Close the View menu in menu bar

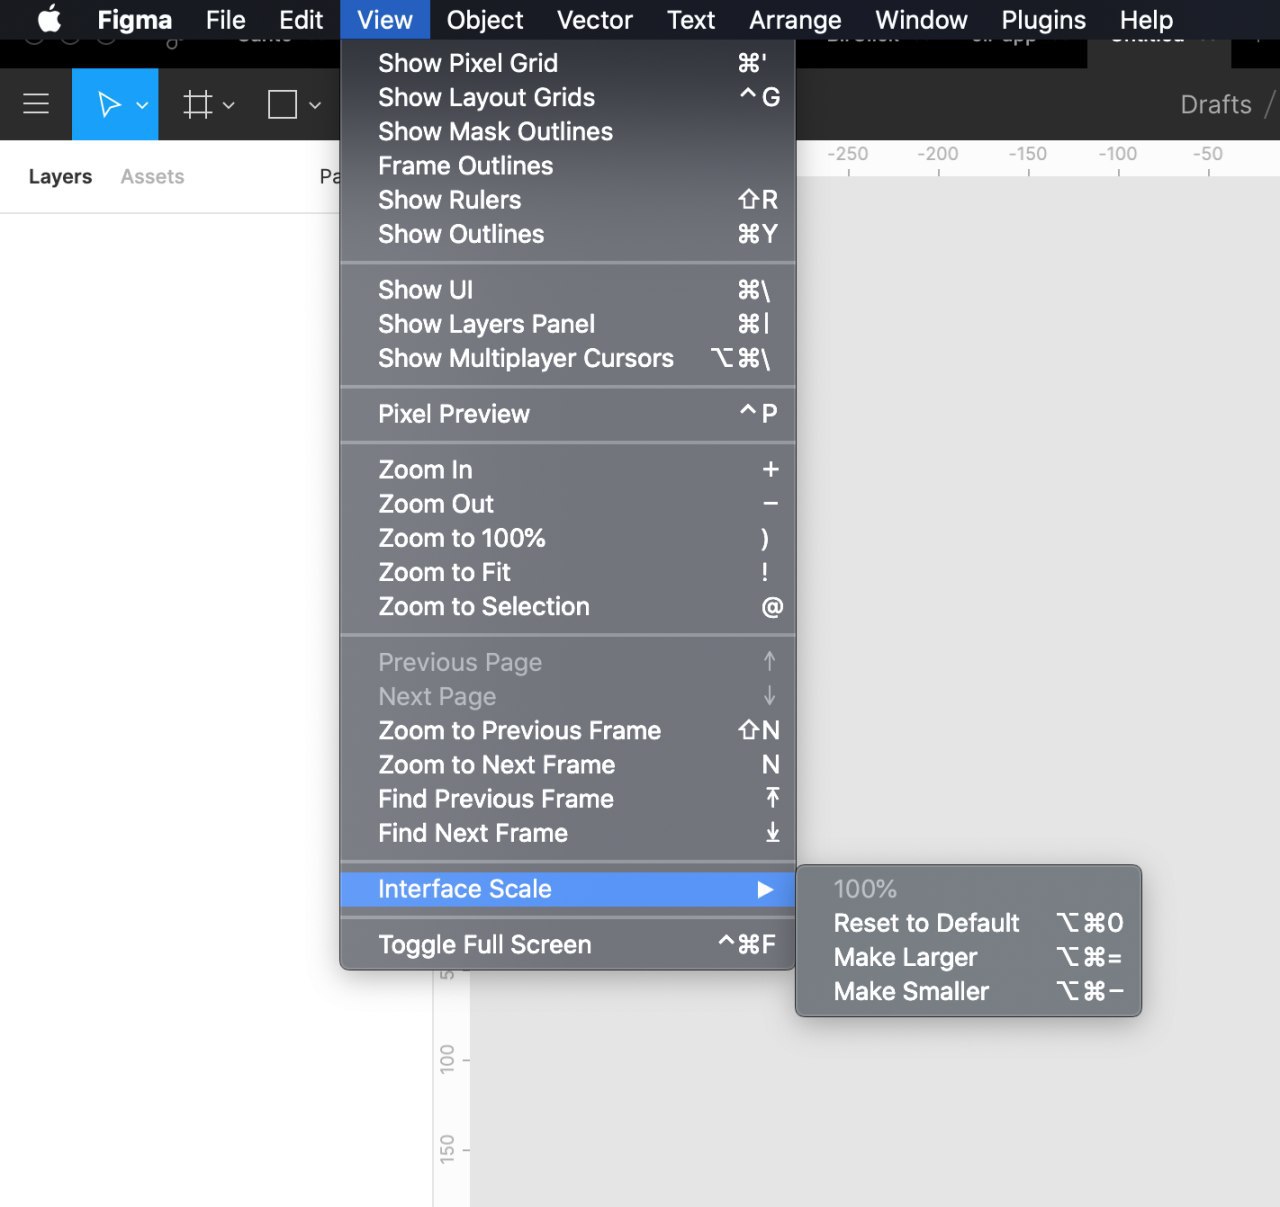[385, 20]
